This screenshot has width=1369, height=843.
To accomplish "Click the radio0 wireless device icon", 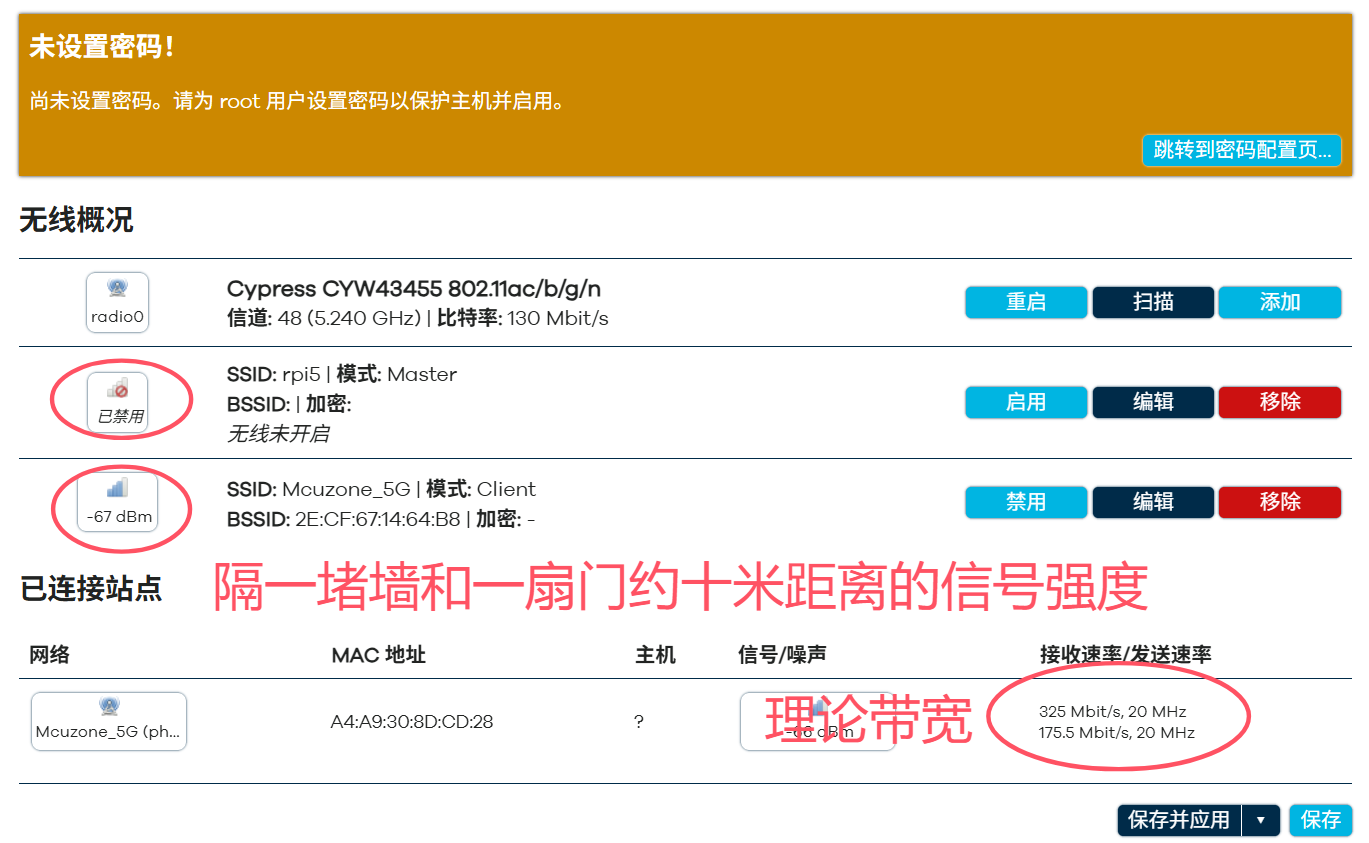I will [x=117, y=302].
